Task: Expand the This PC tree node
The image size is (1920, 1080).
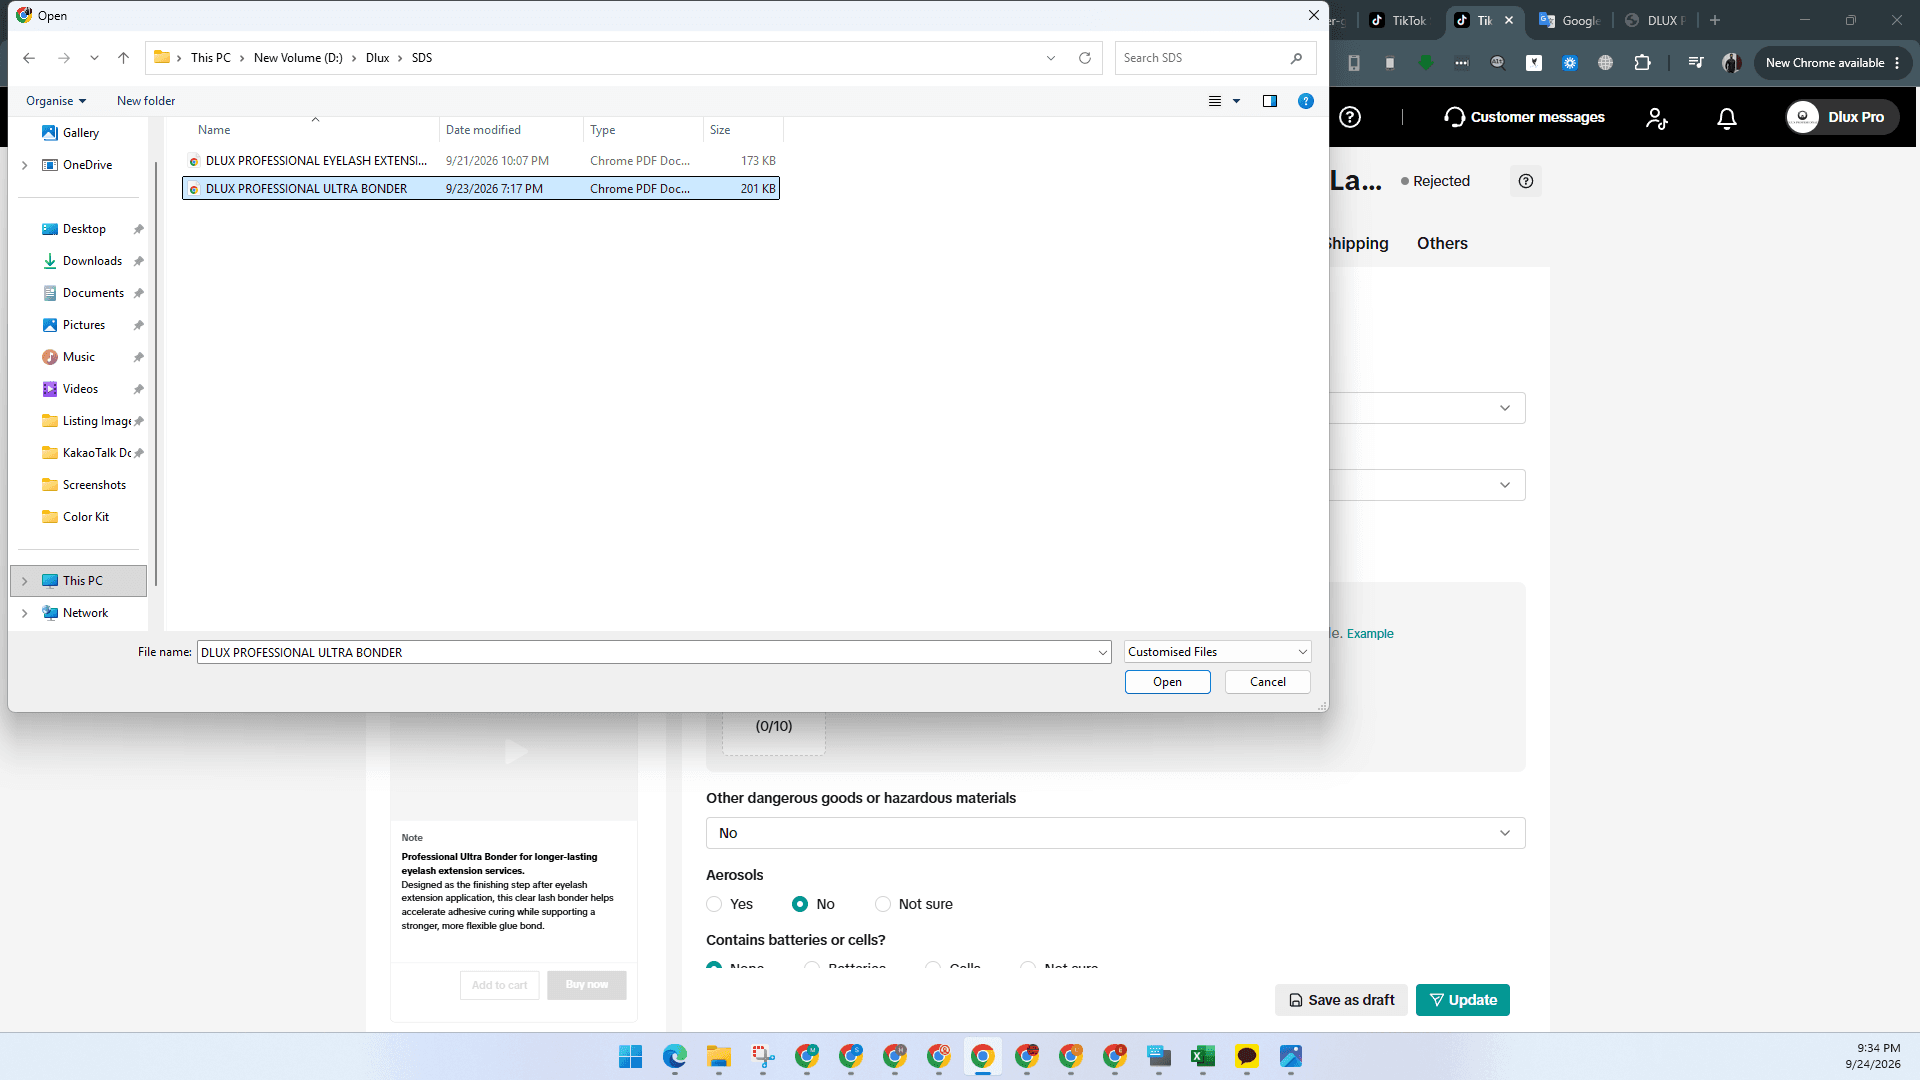Action: (25, 581)
